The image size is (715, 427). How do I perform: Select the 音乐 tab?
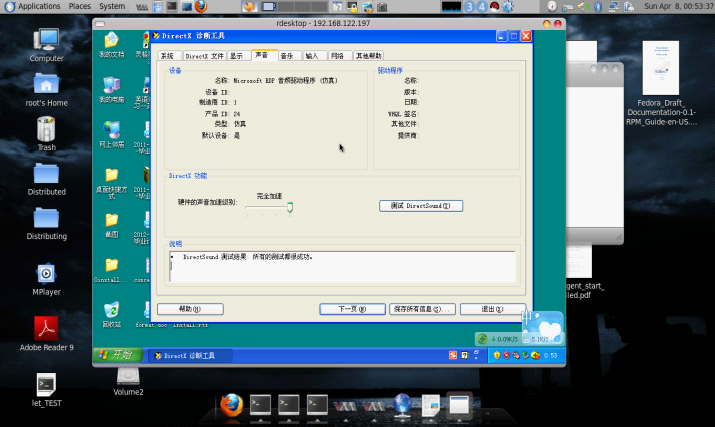pyautogui.click(x=287, y=56)
